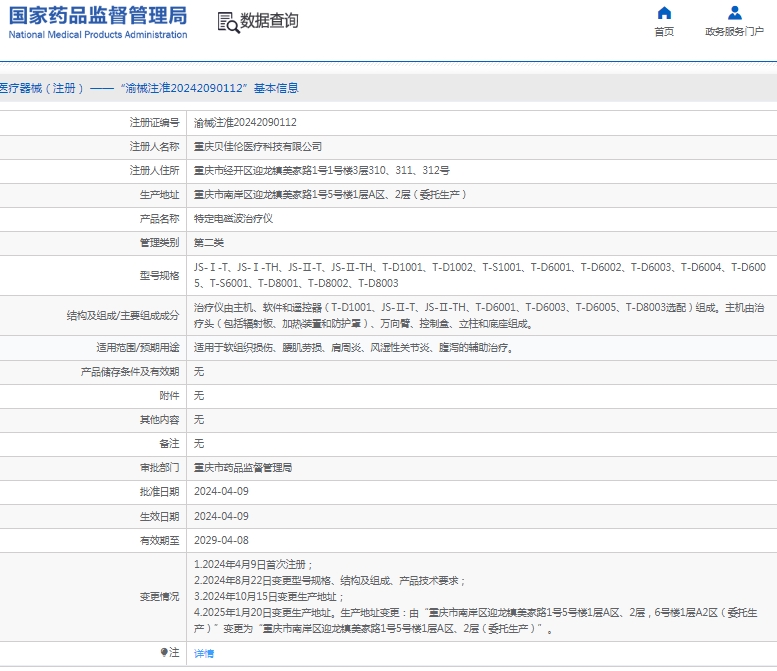Click the 数据查询 heading

(x=269, y=21)
